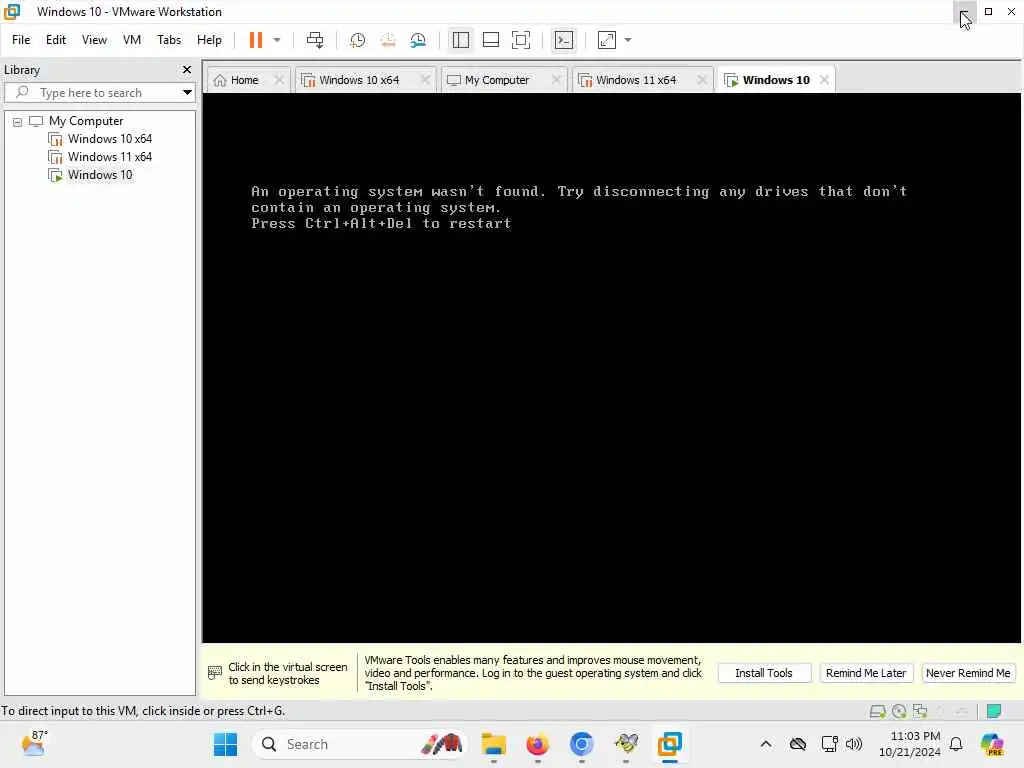Close the My Computer tab
The width and height of the screenshot is (1024, 768).
(x=556, y=80)
